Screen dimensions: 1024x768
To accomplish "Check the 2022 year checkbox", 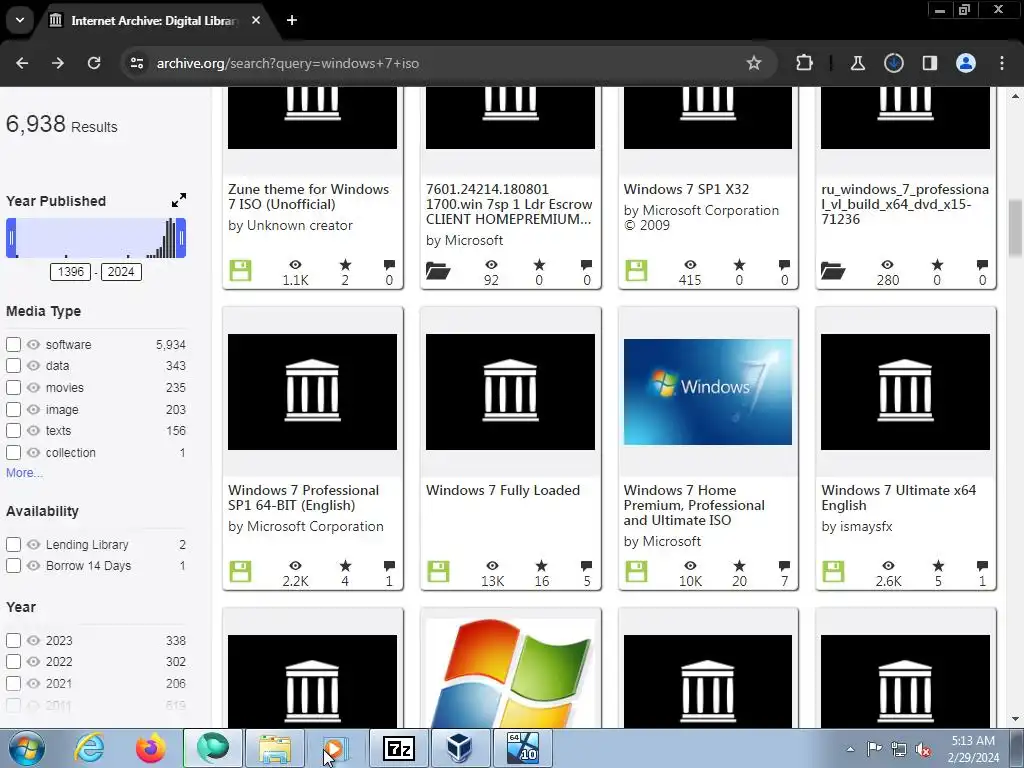I will (13, 662).
